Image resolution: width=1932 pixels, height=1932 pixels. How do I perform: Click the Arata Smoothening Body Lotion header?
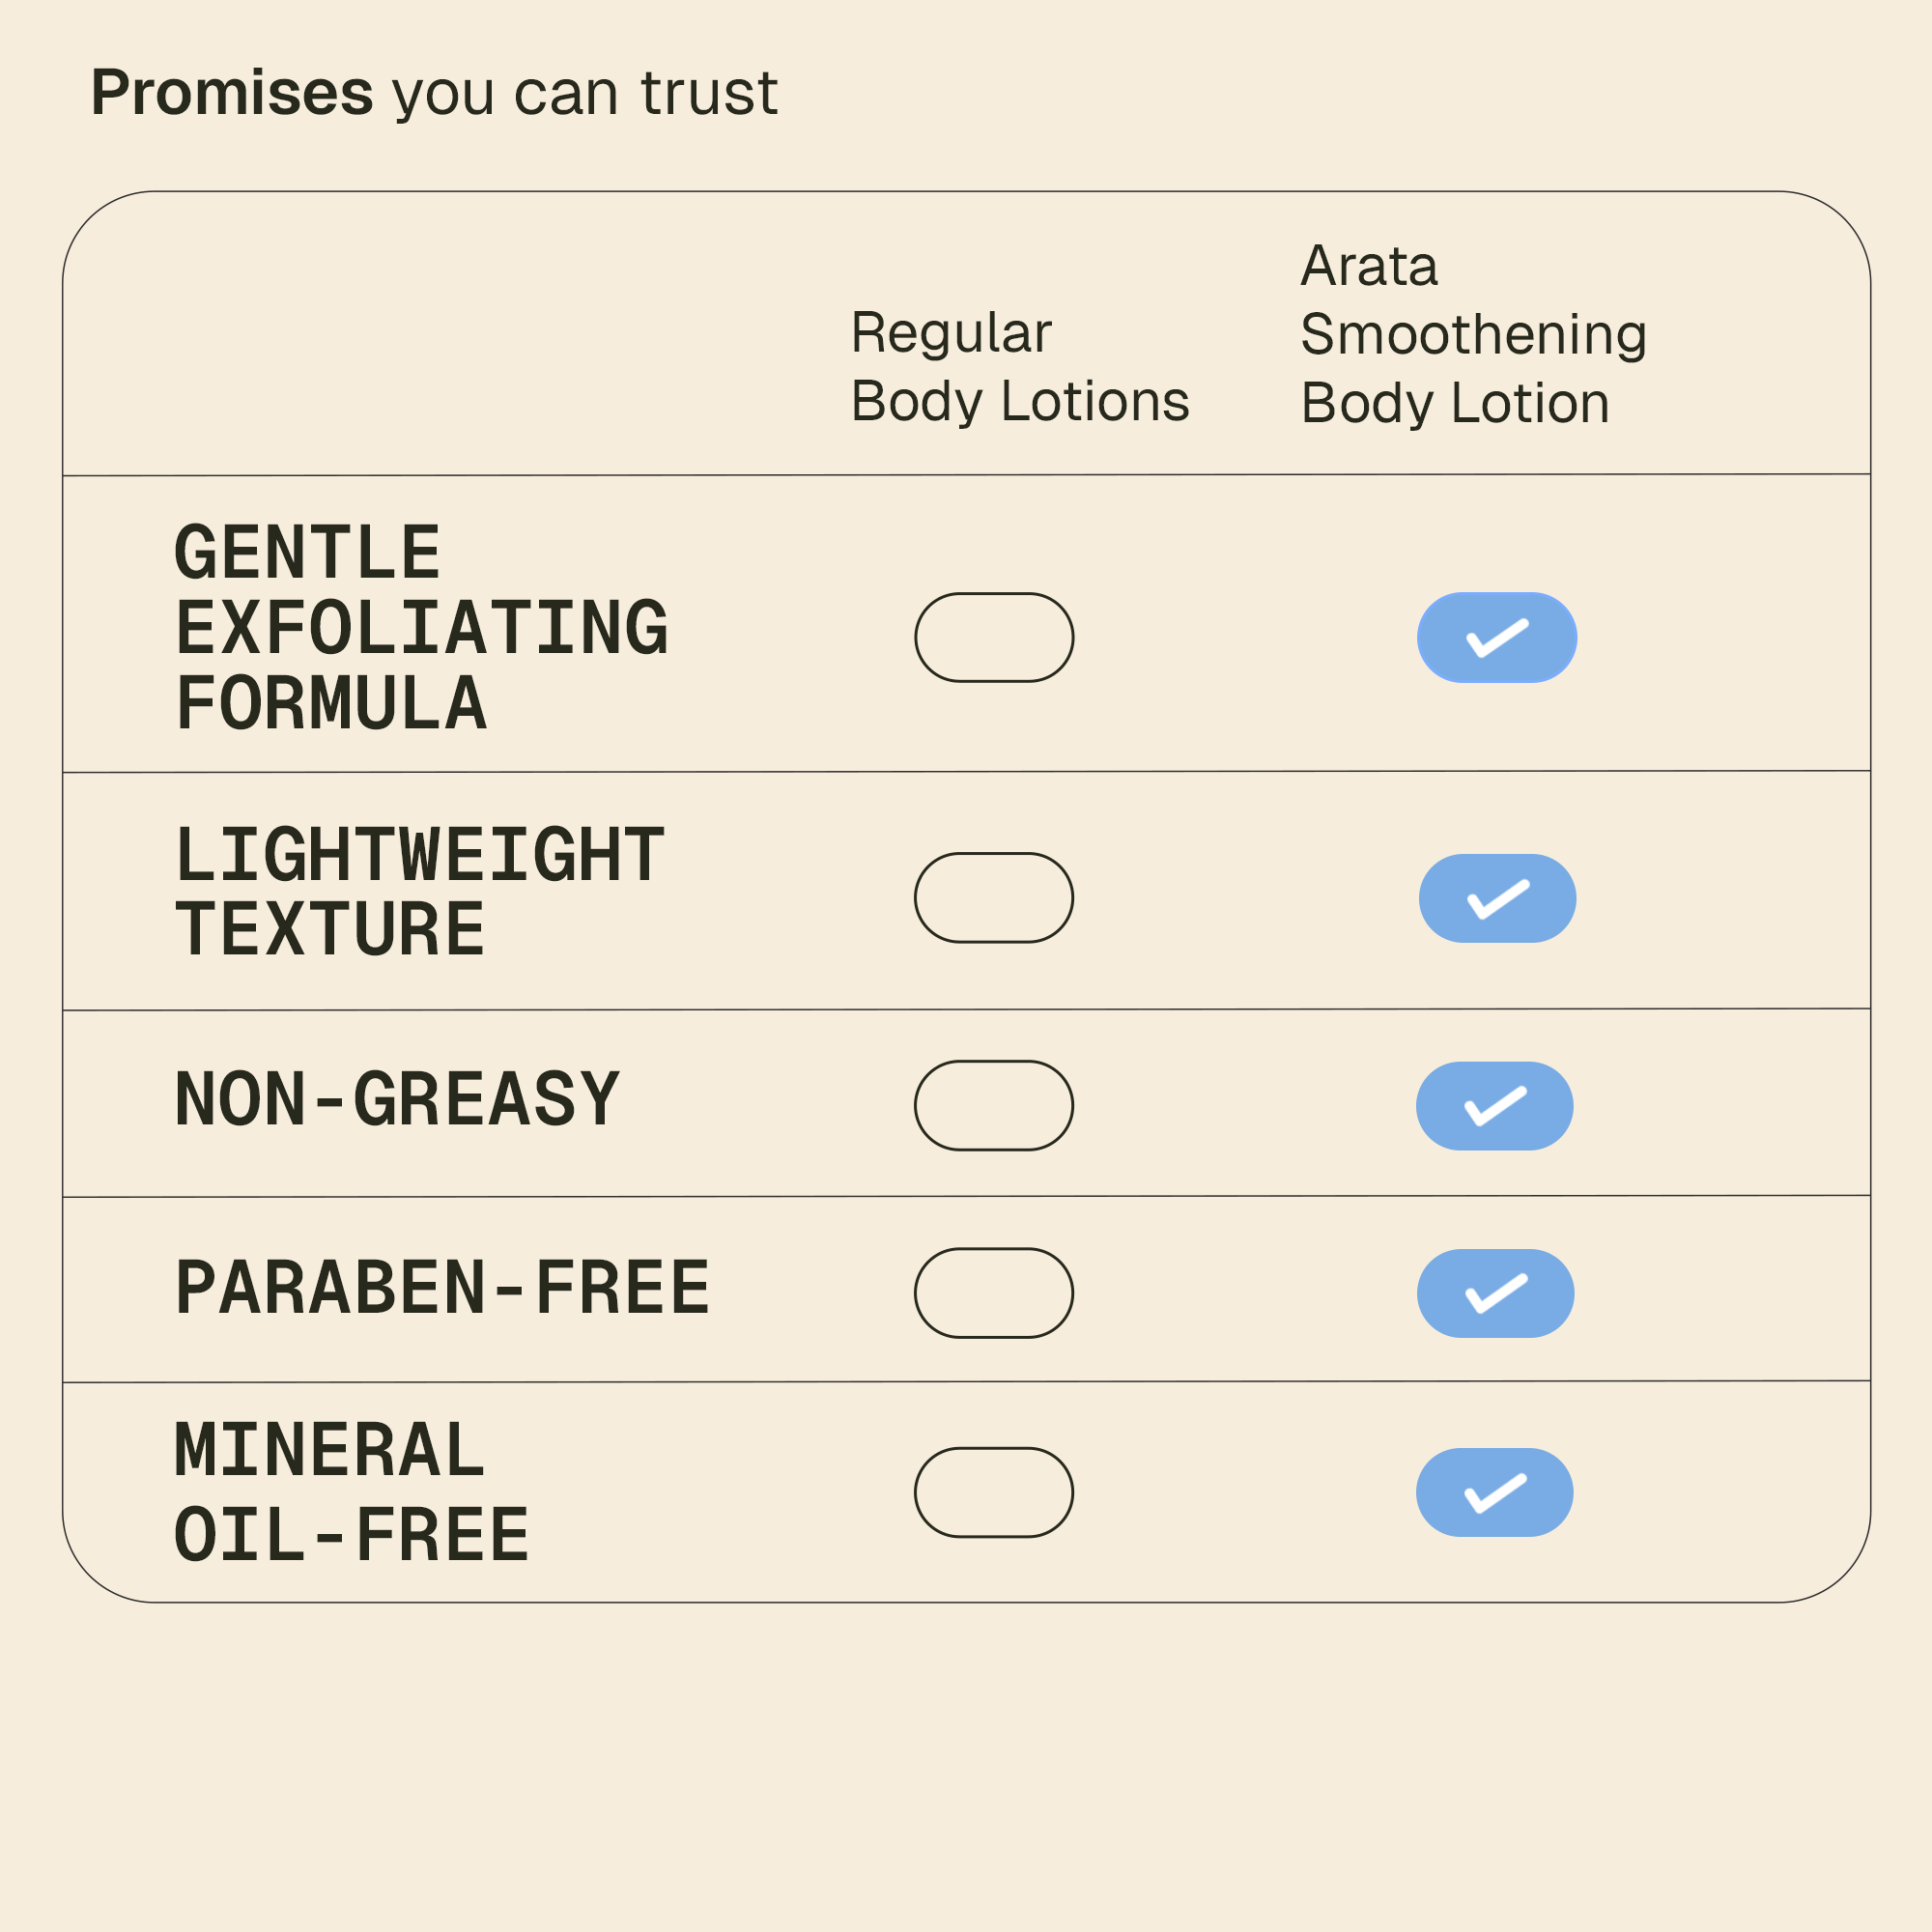[1472, 334]
